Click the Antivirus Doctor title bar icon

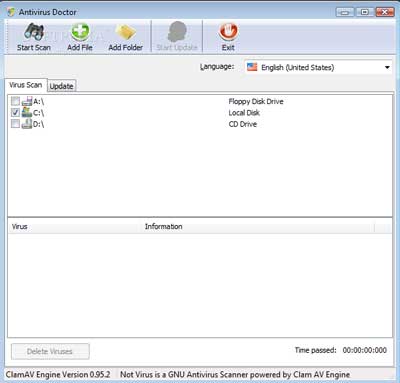pos(11,12)
